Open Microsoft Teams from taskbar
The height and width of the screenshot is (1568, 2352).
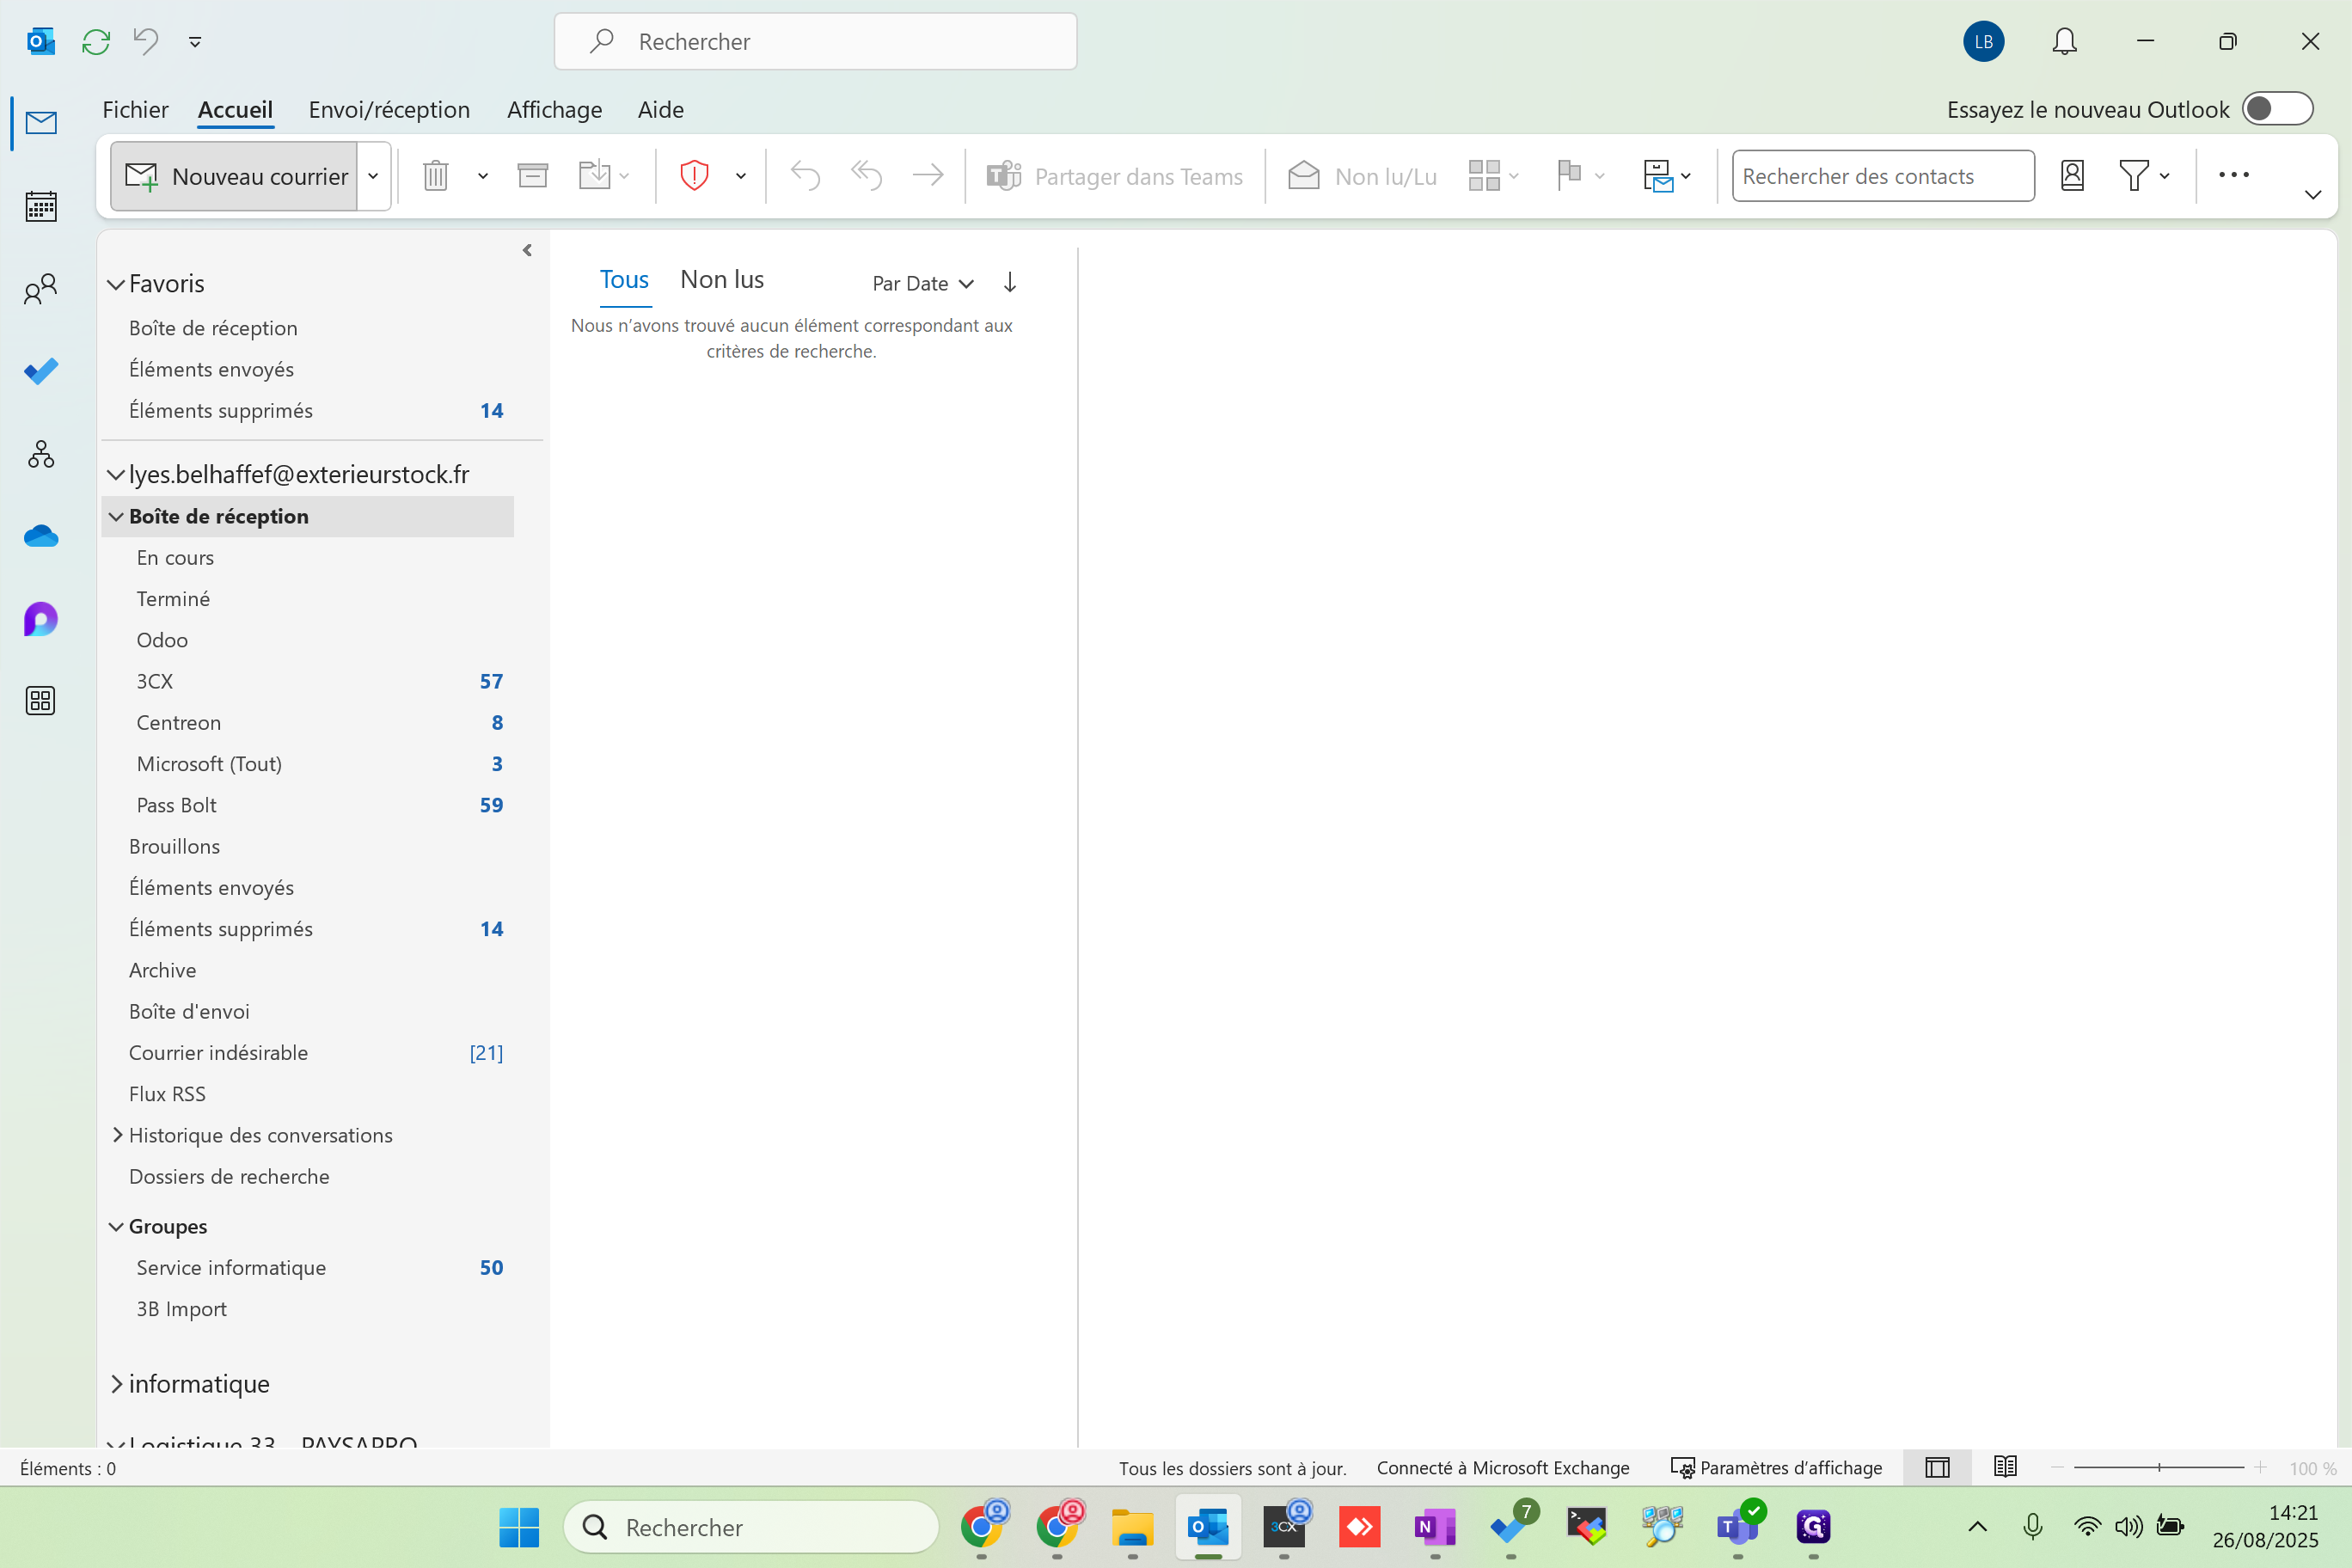tap(1738, 1527)
